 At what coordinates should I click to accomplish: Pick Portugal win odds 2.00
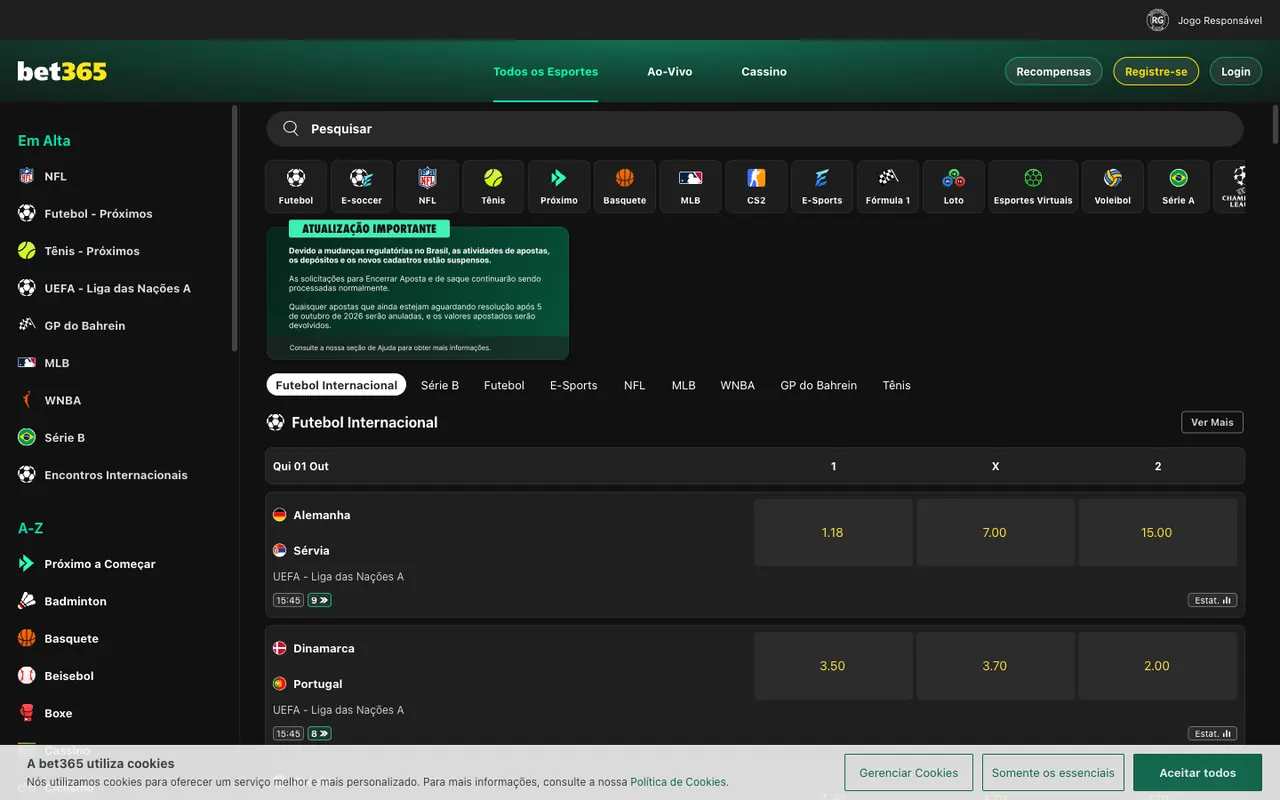point(1157,666)
